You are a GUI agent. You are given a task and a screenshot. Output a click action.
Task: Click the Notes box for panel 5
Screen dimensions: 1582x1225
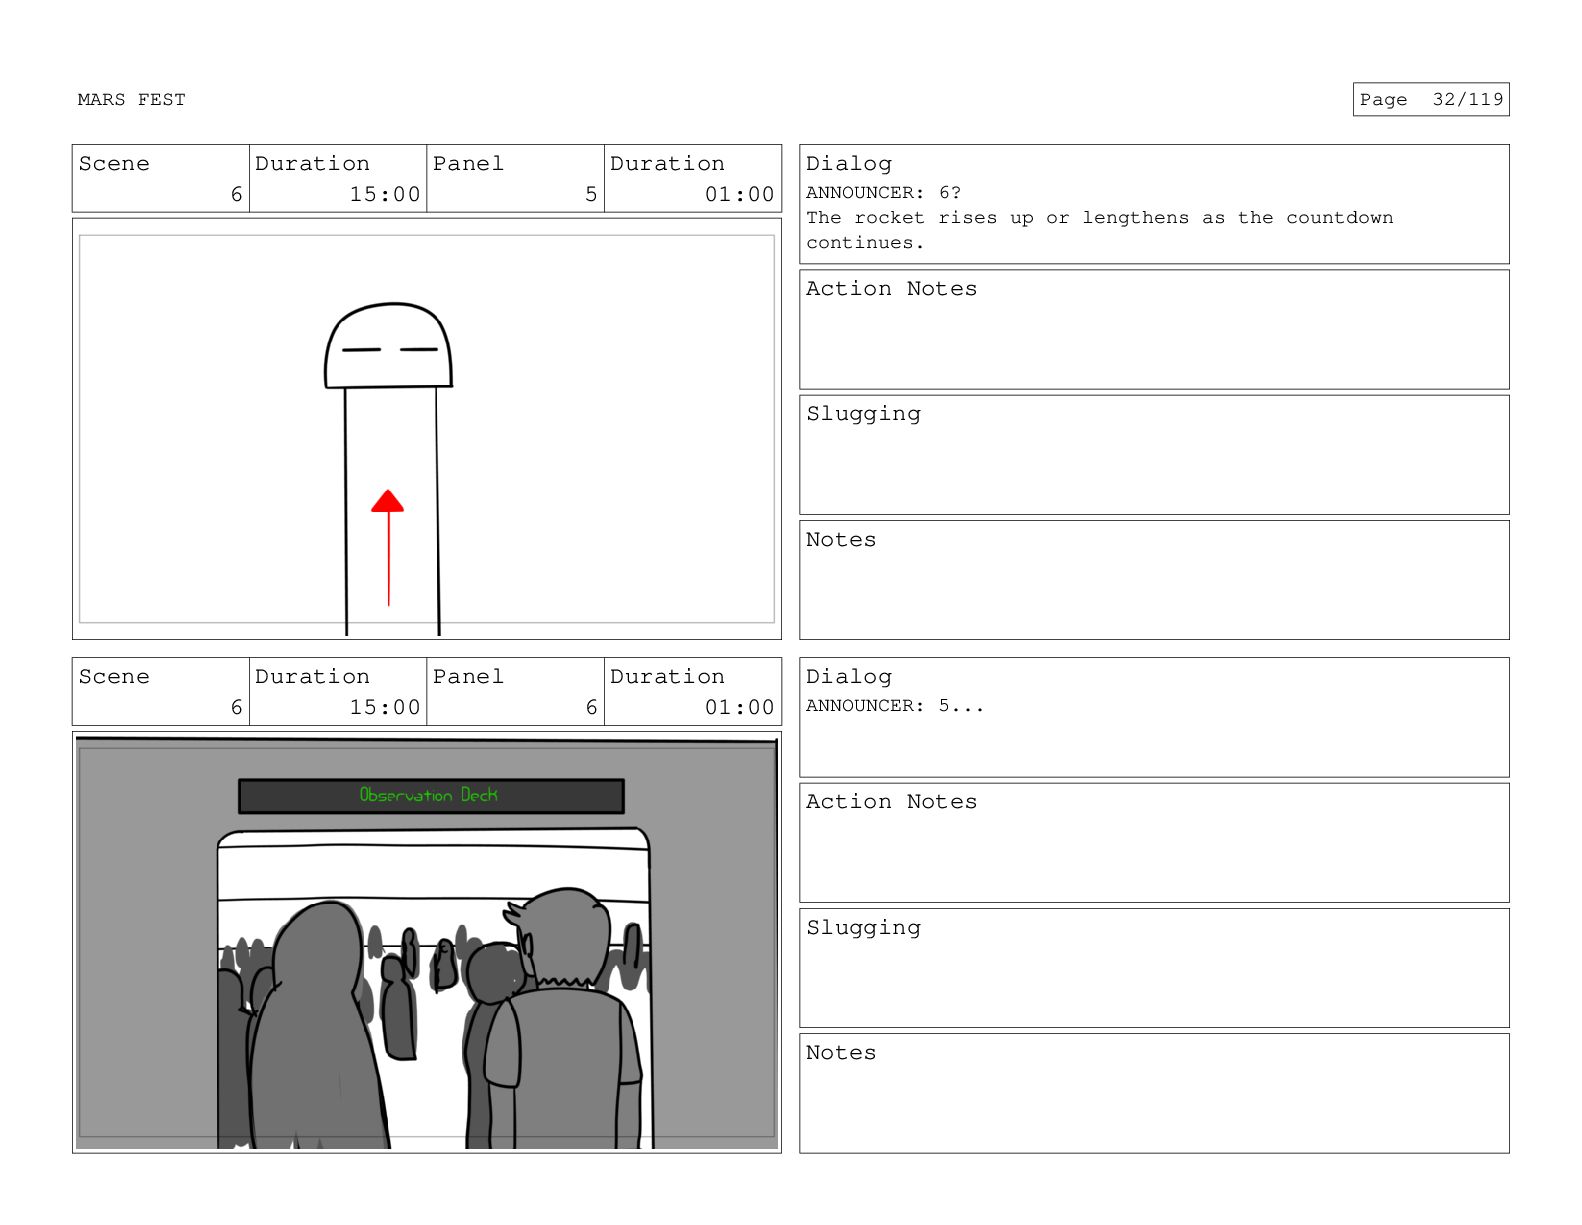click(1154, 580)
